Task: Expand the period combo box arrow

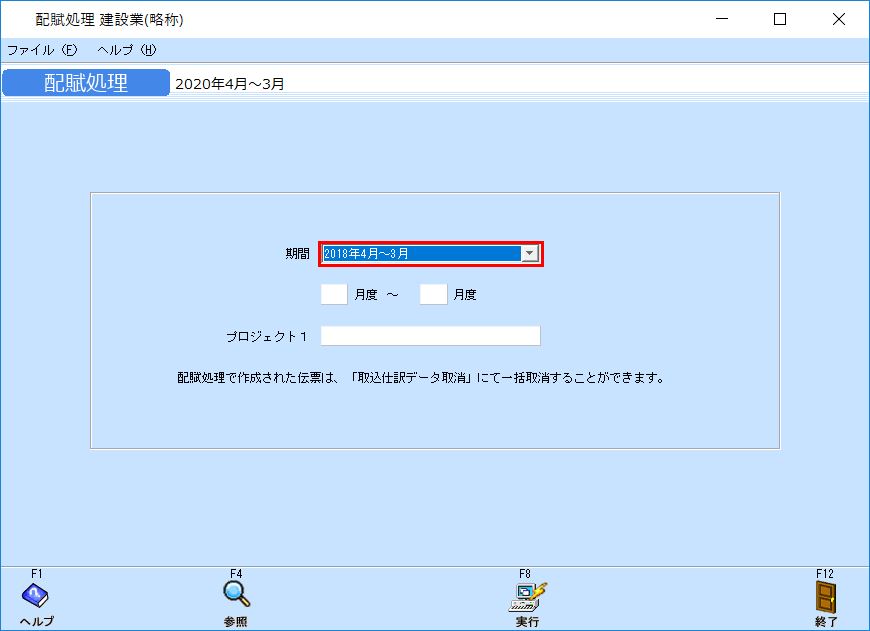Action: tap(529, 253)
